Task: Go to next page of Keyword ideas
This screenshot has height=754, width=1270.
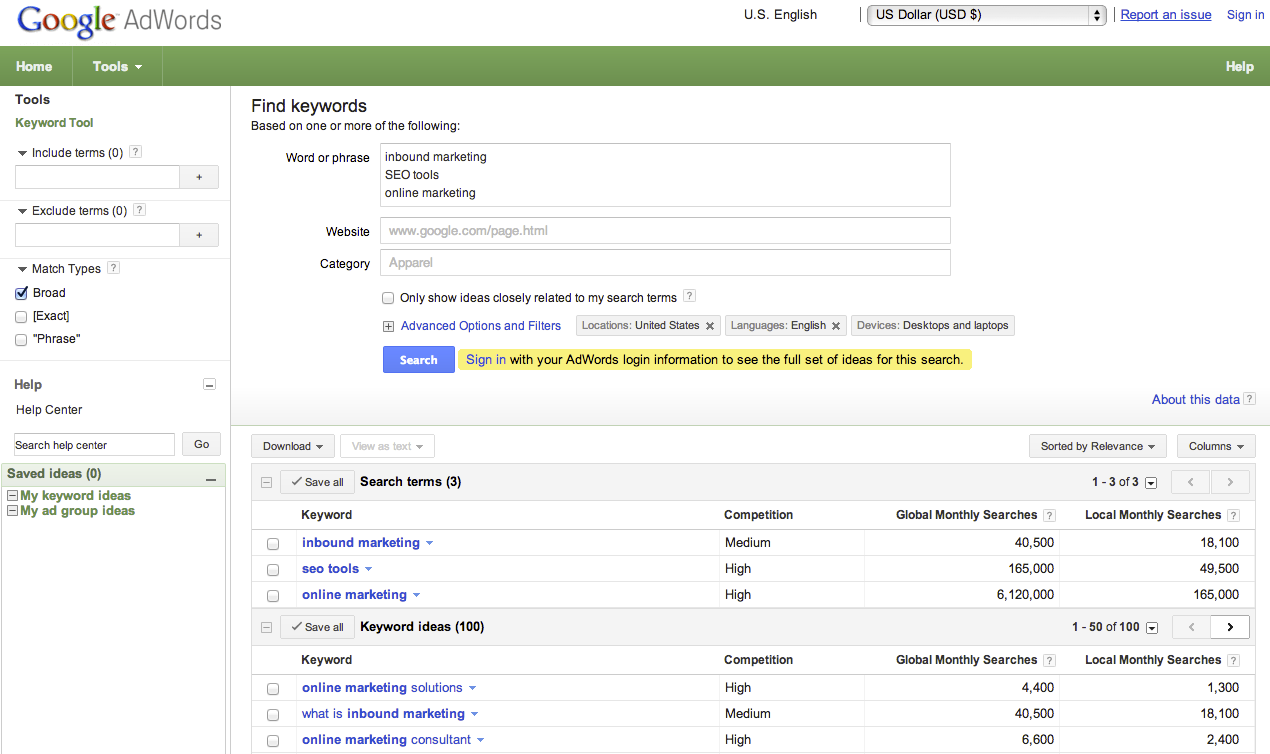Action: pos(1230,627)
